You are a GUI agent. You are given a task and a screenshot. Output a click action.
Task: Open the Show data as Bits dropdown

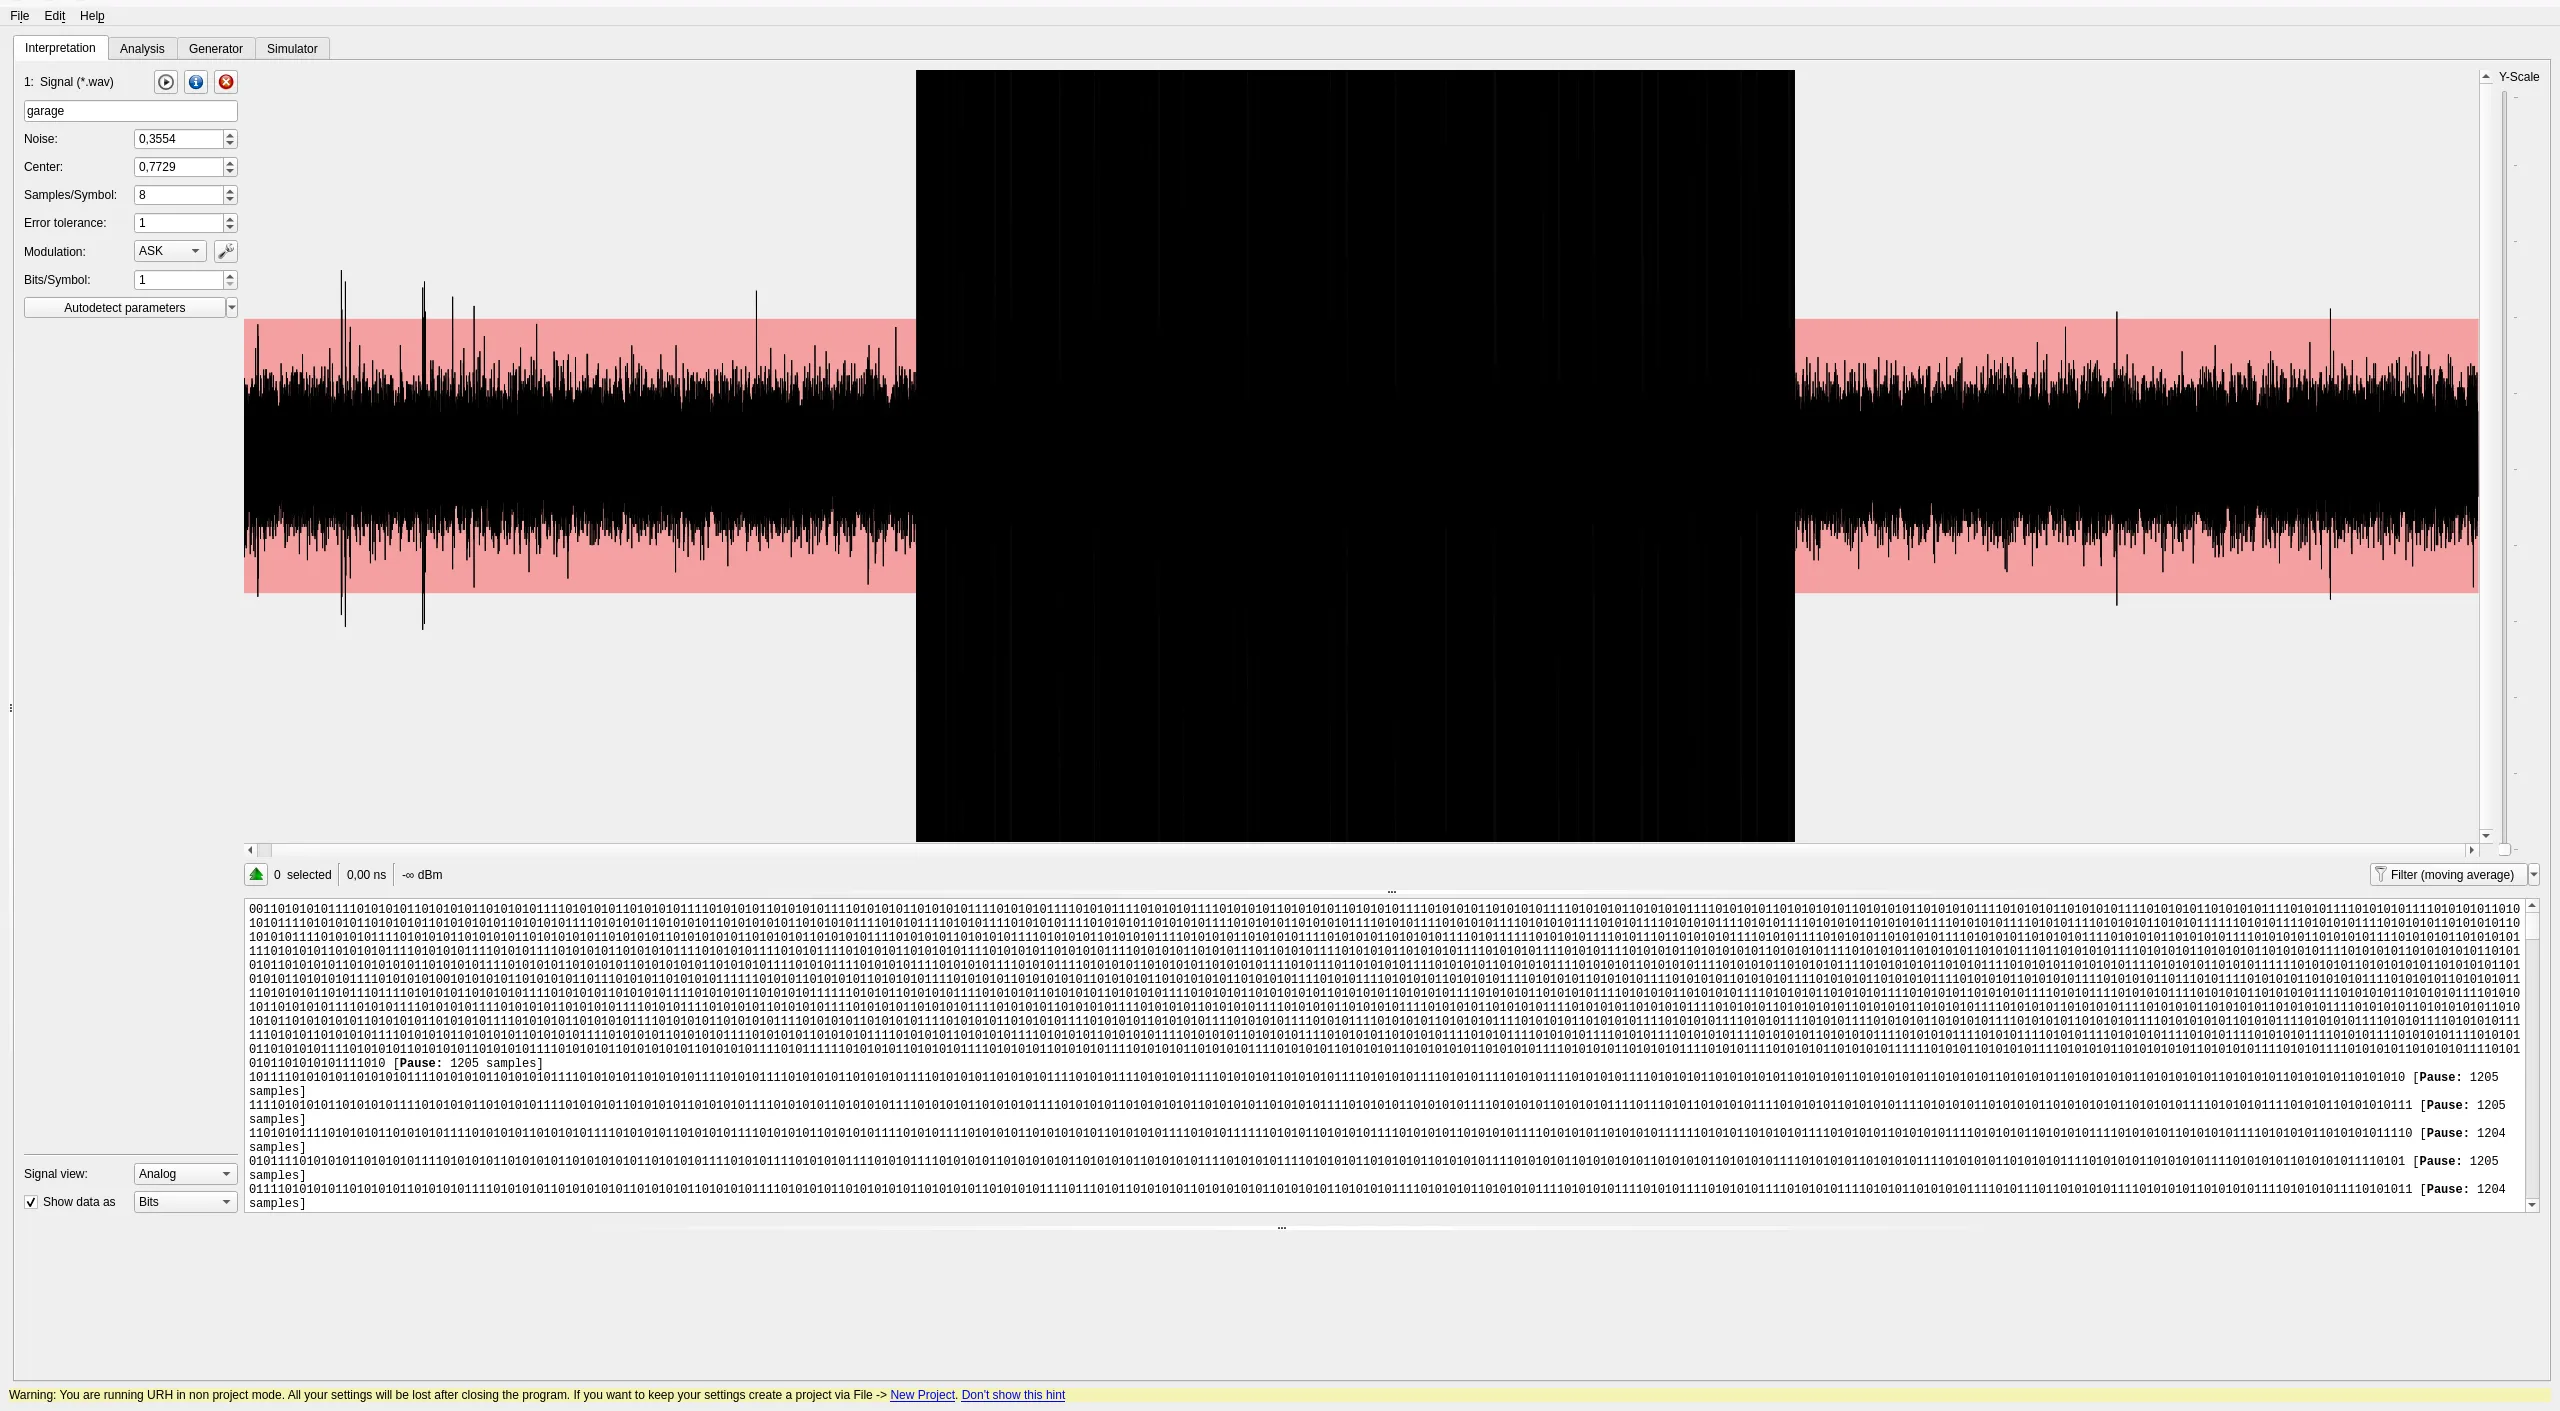185,1202
